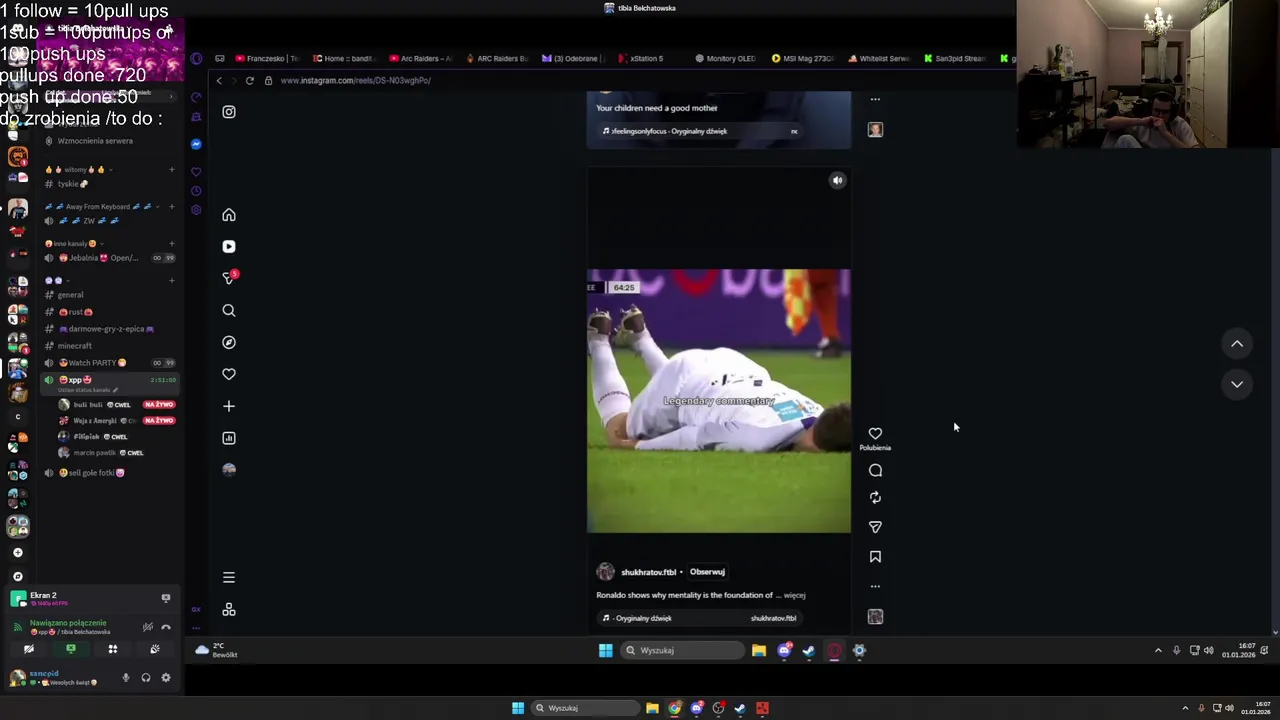Open Instagram notifications heart icon

coord(229,374)
